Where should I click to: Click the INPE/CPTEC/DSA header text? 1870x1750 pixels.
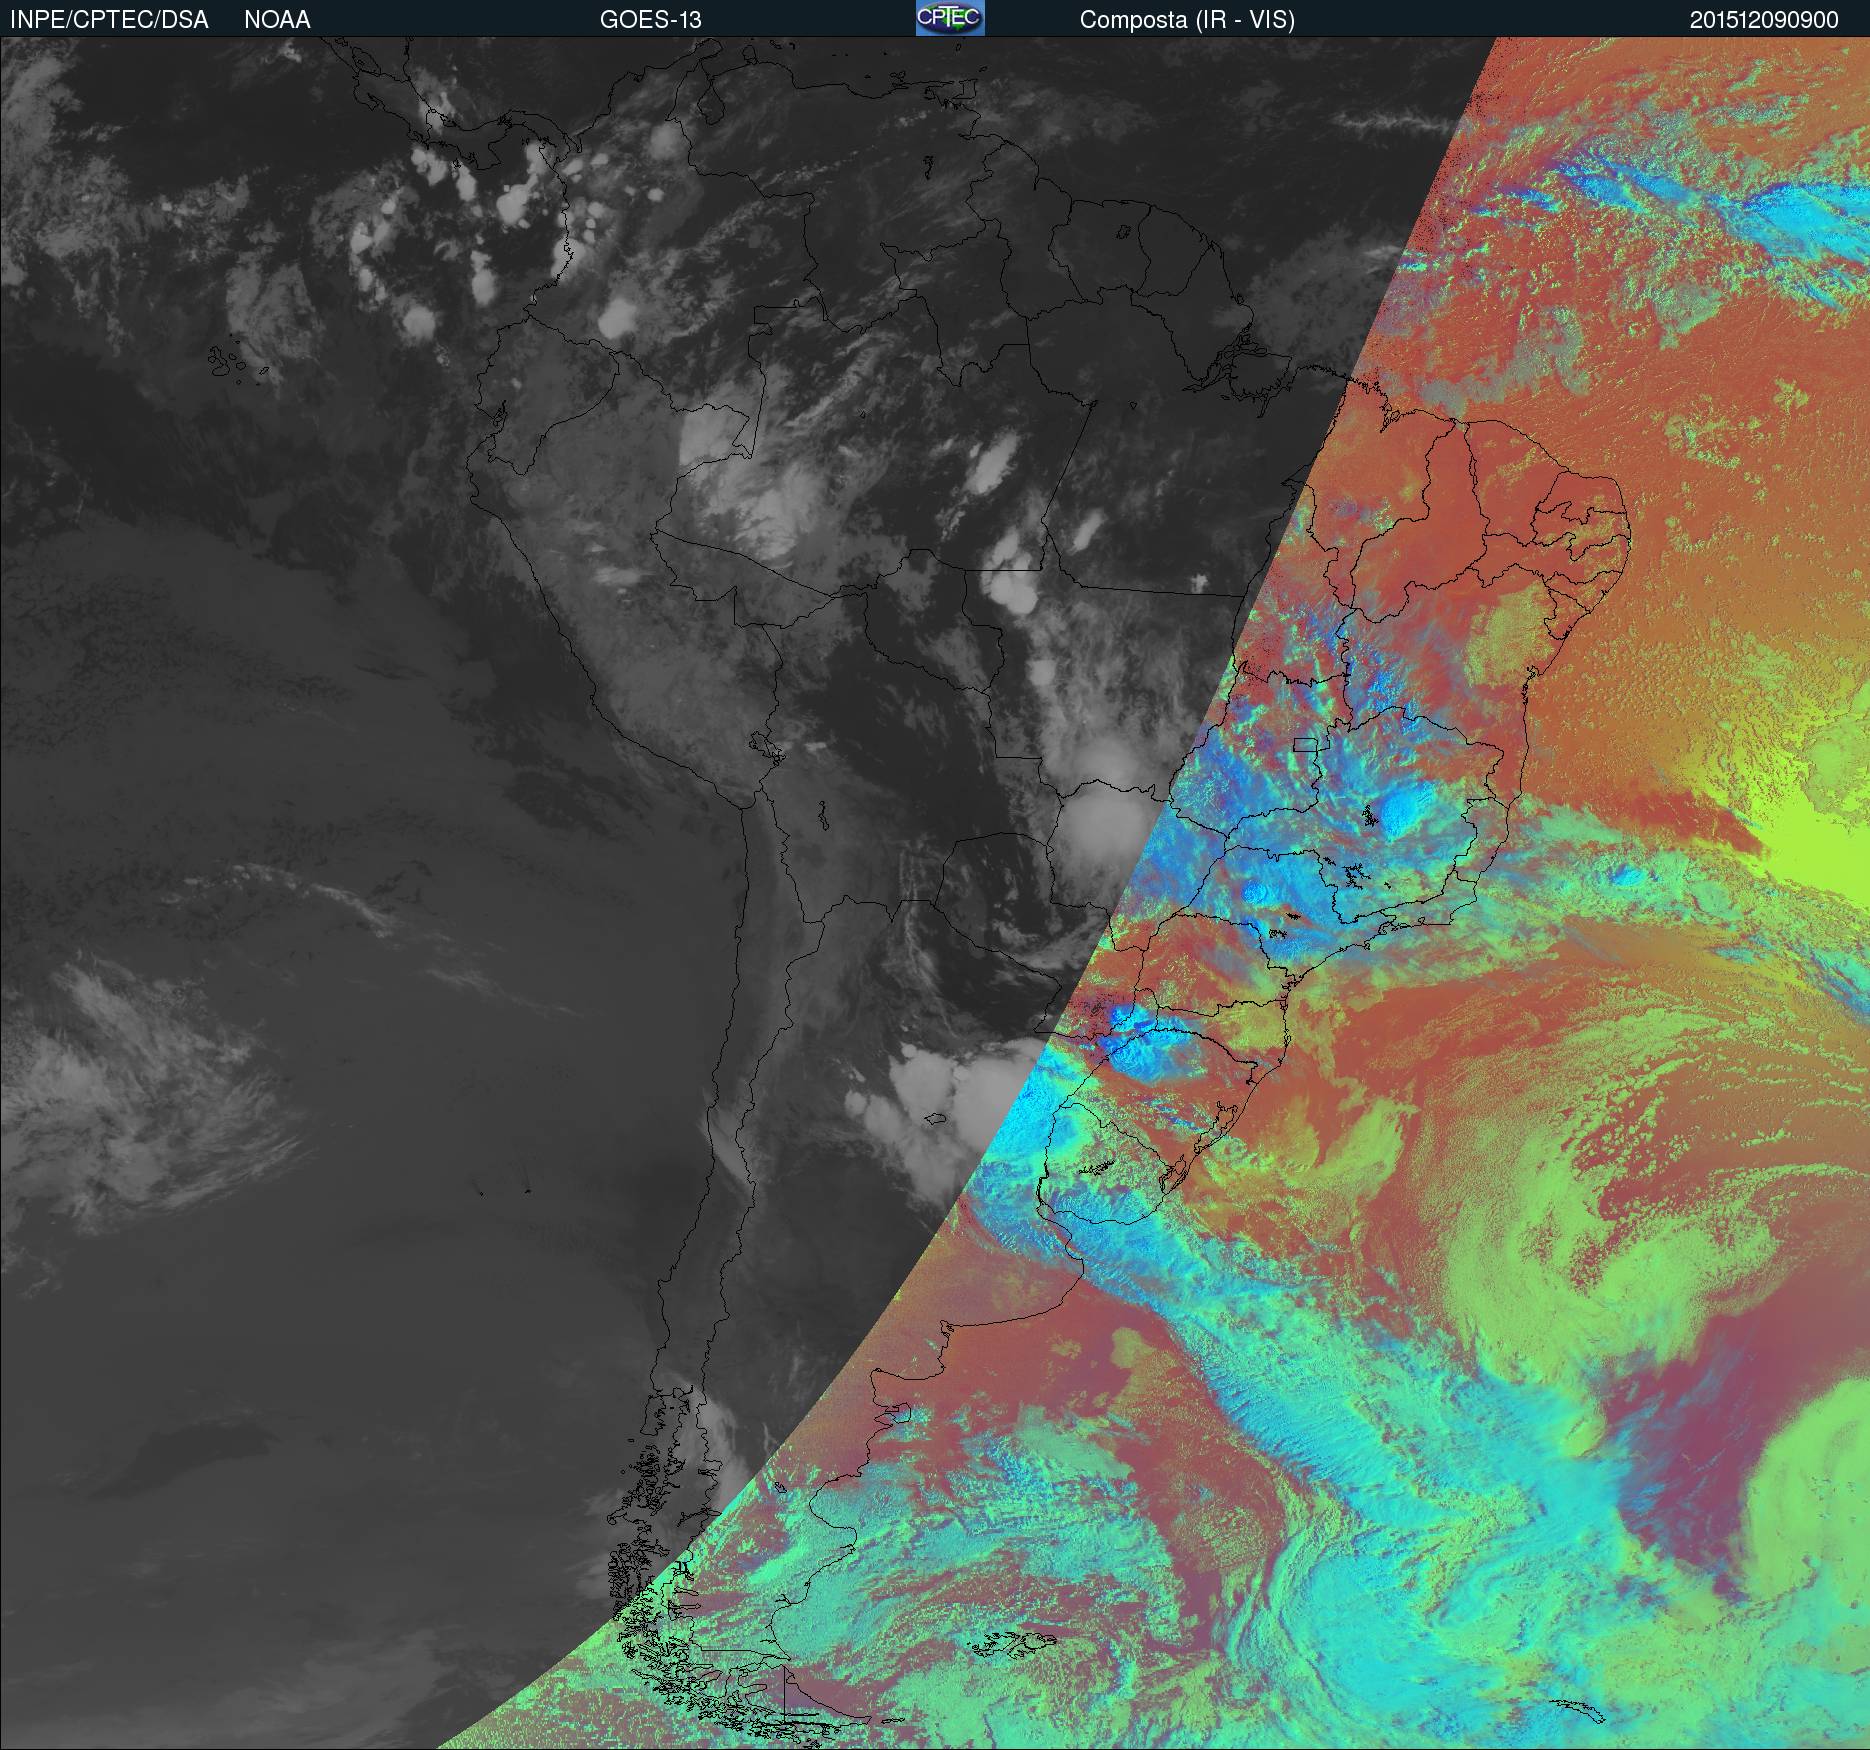(109, 20)
